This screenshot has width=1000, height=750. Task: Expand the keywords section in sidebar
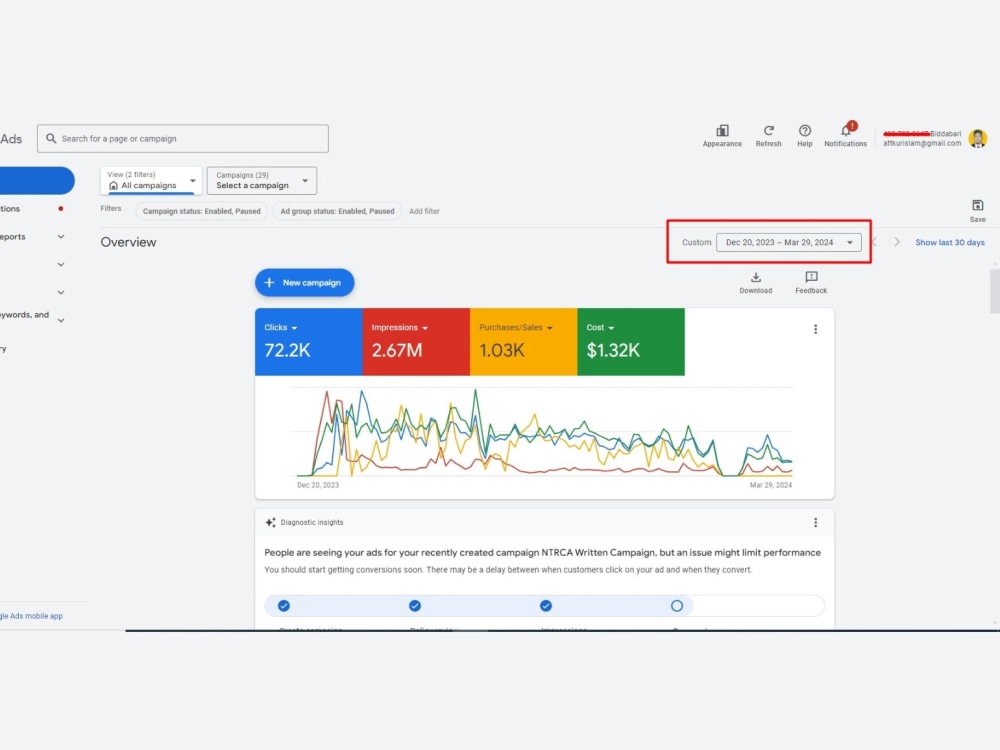click(61, 320)
